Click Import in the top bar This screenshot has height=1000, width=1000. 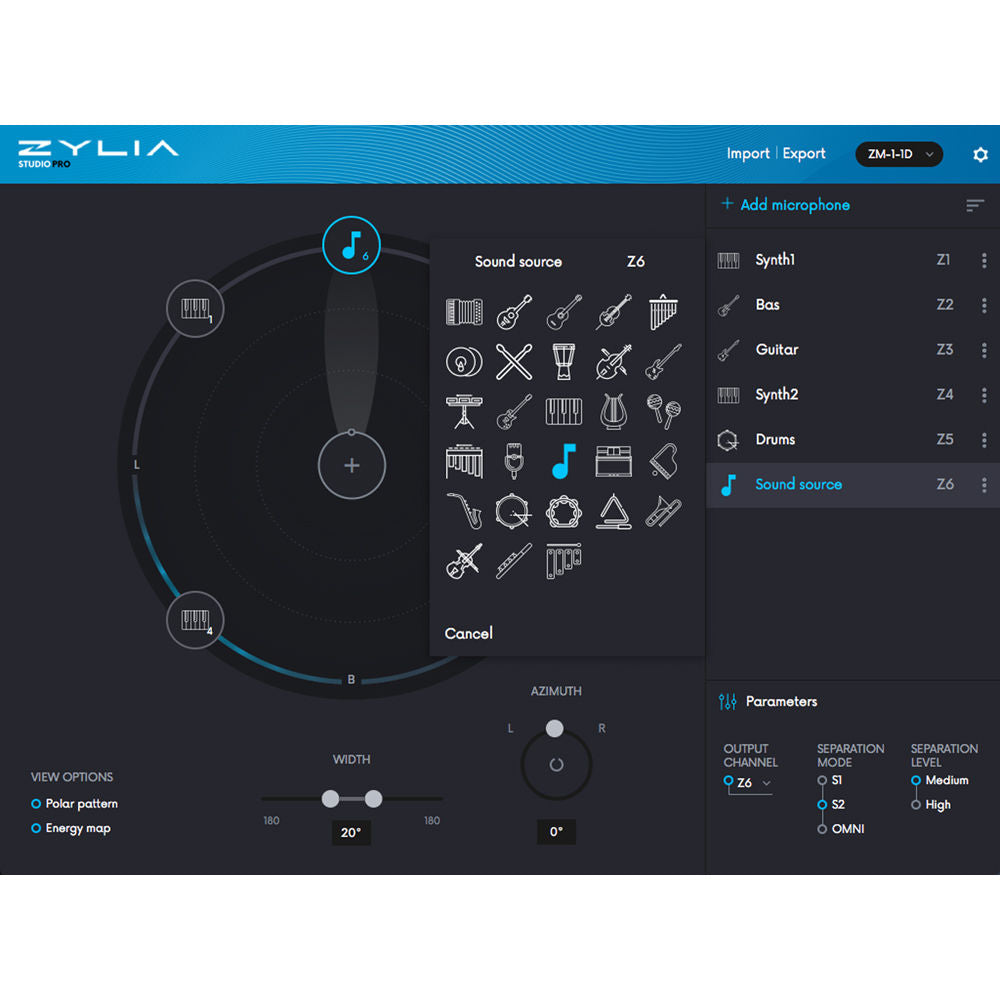tap(748, 154)
